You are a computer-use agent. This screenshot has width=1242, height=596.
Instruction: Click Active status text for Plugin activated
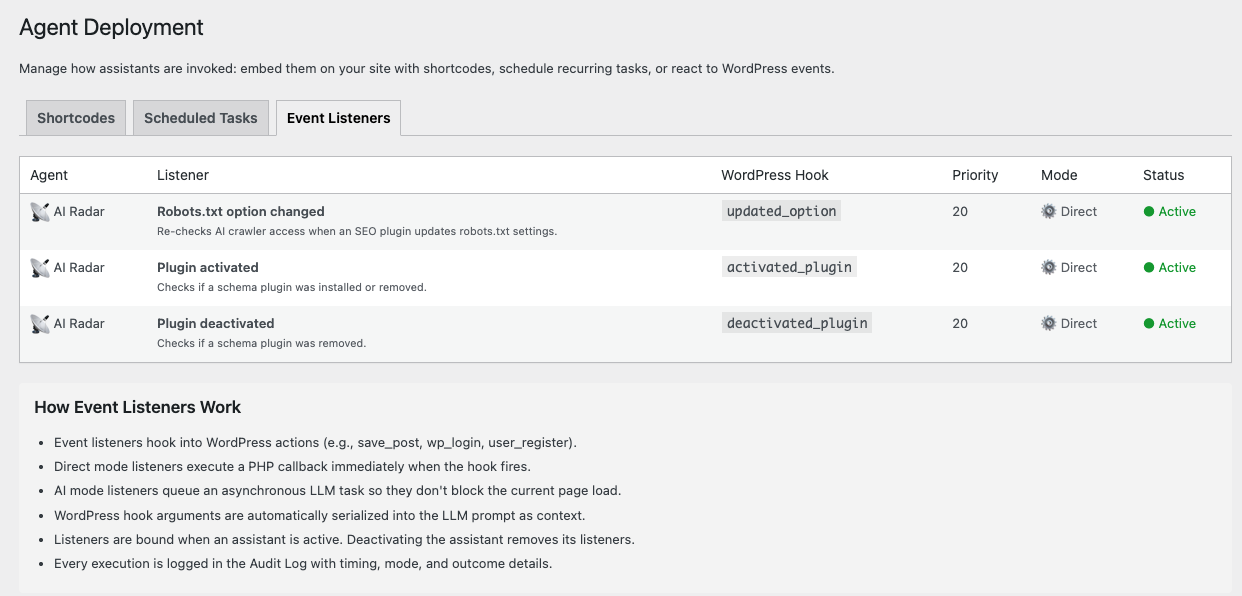1177,268
